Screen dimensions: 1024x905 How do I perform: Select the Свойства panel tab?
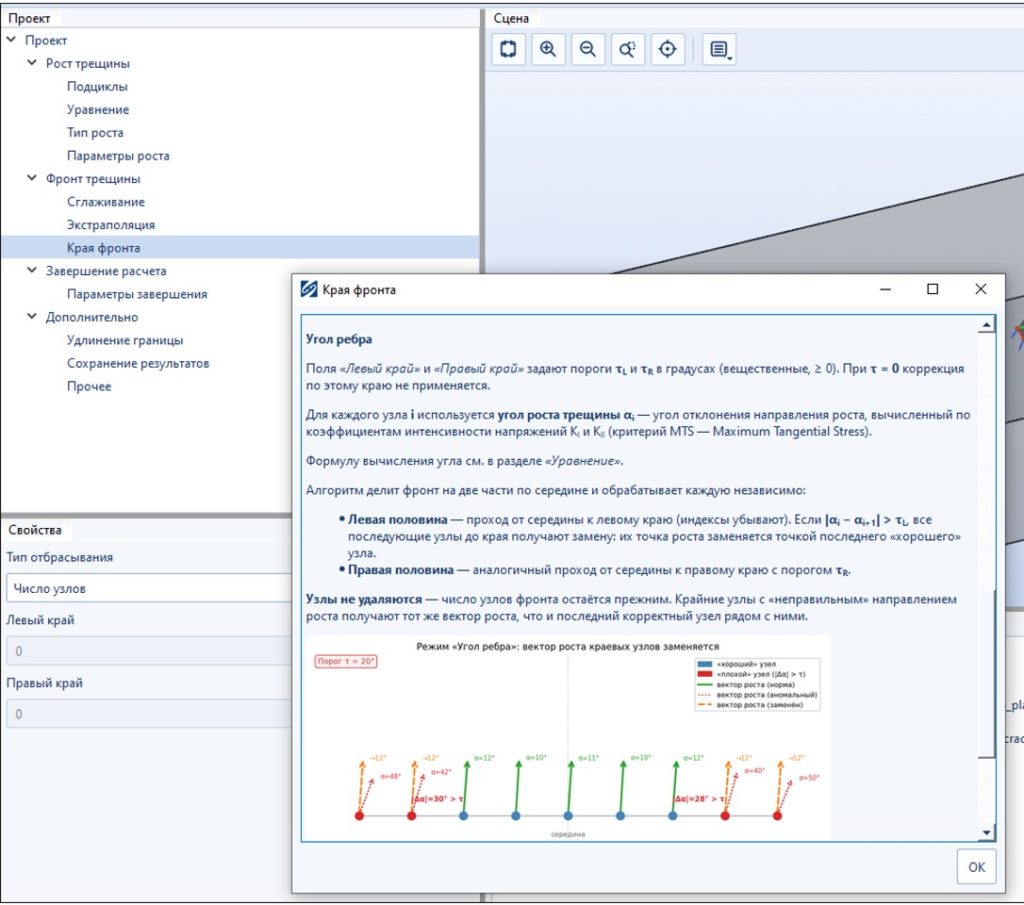(x=35, y=530)
